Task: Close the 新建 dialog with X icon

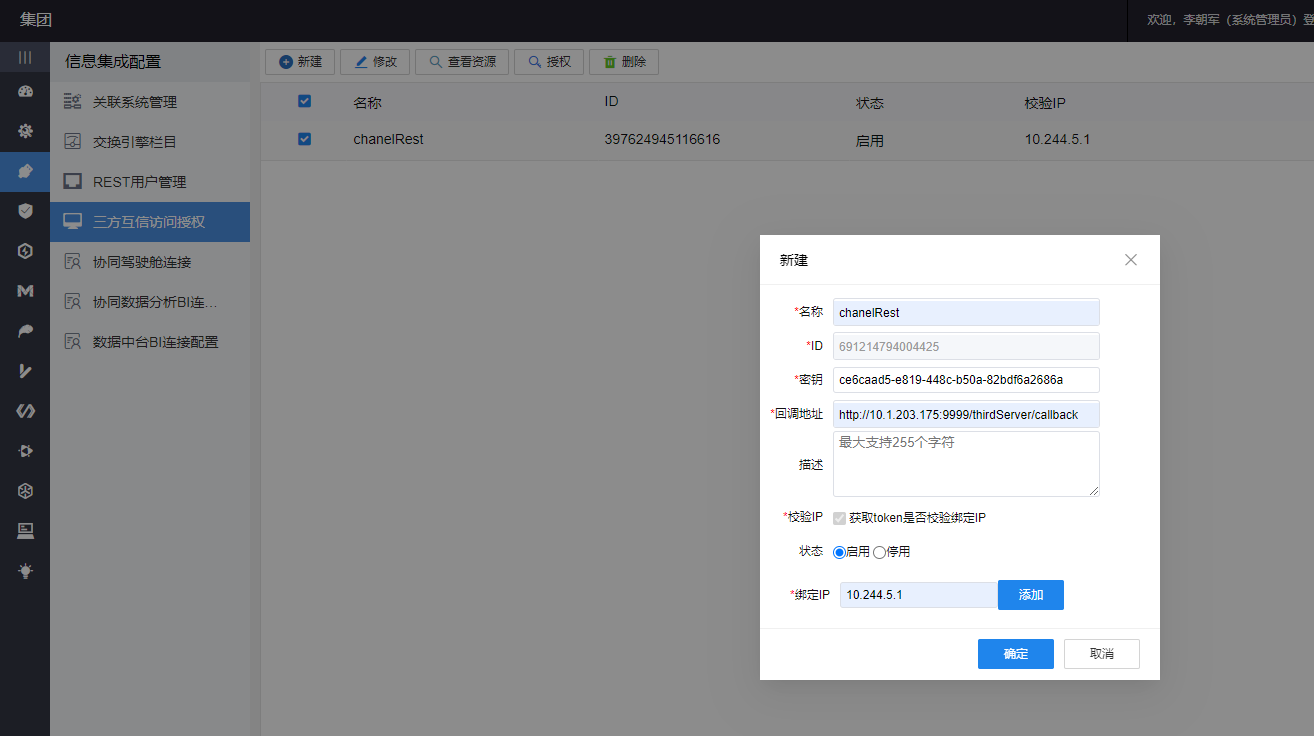Action: [x=1131, y=260]
